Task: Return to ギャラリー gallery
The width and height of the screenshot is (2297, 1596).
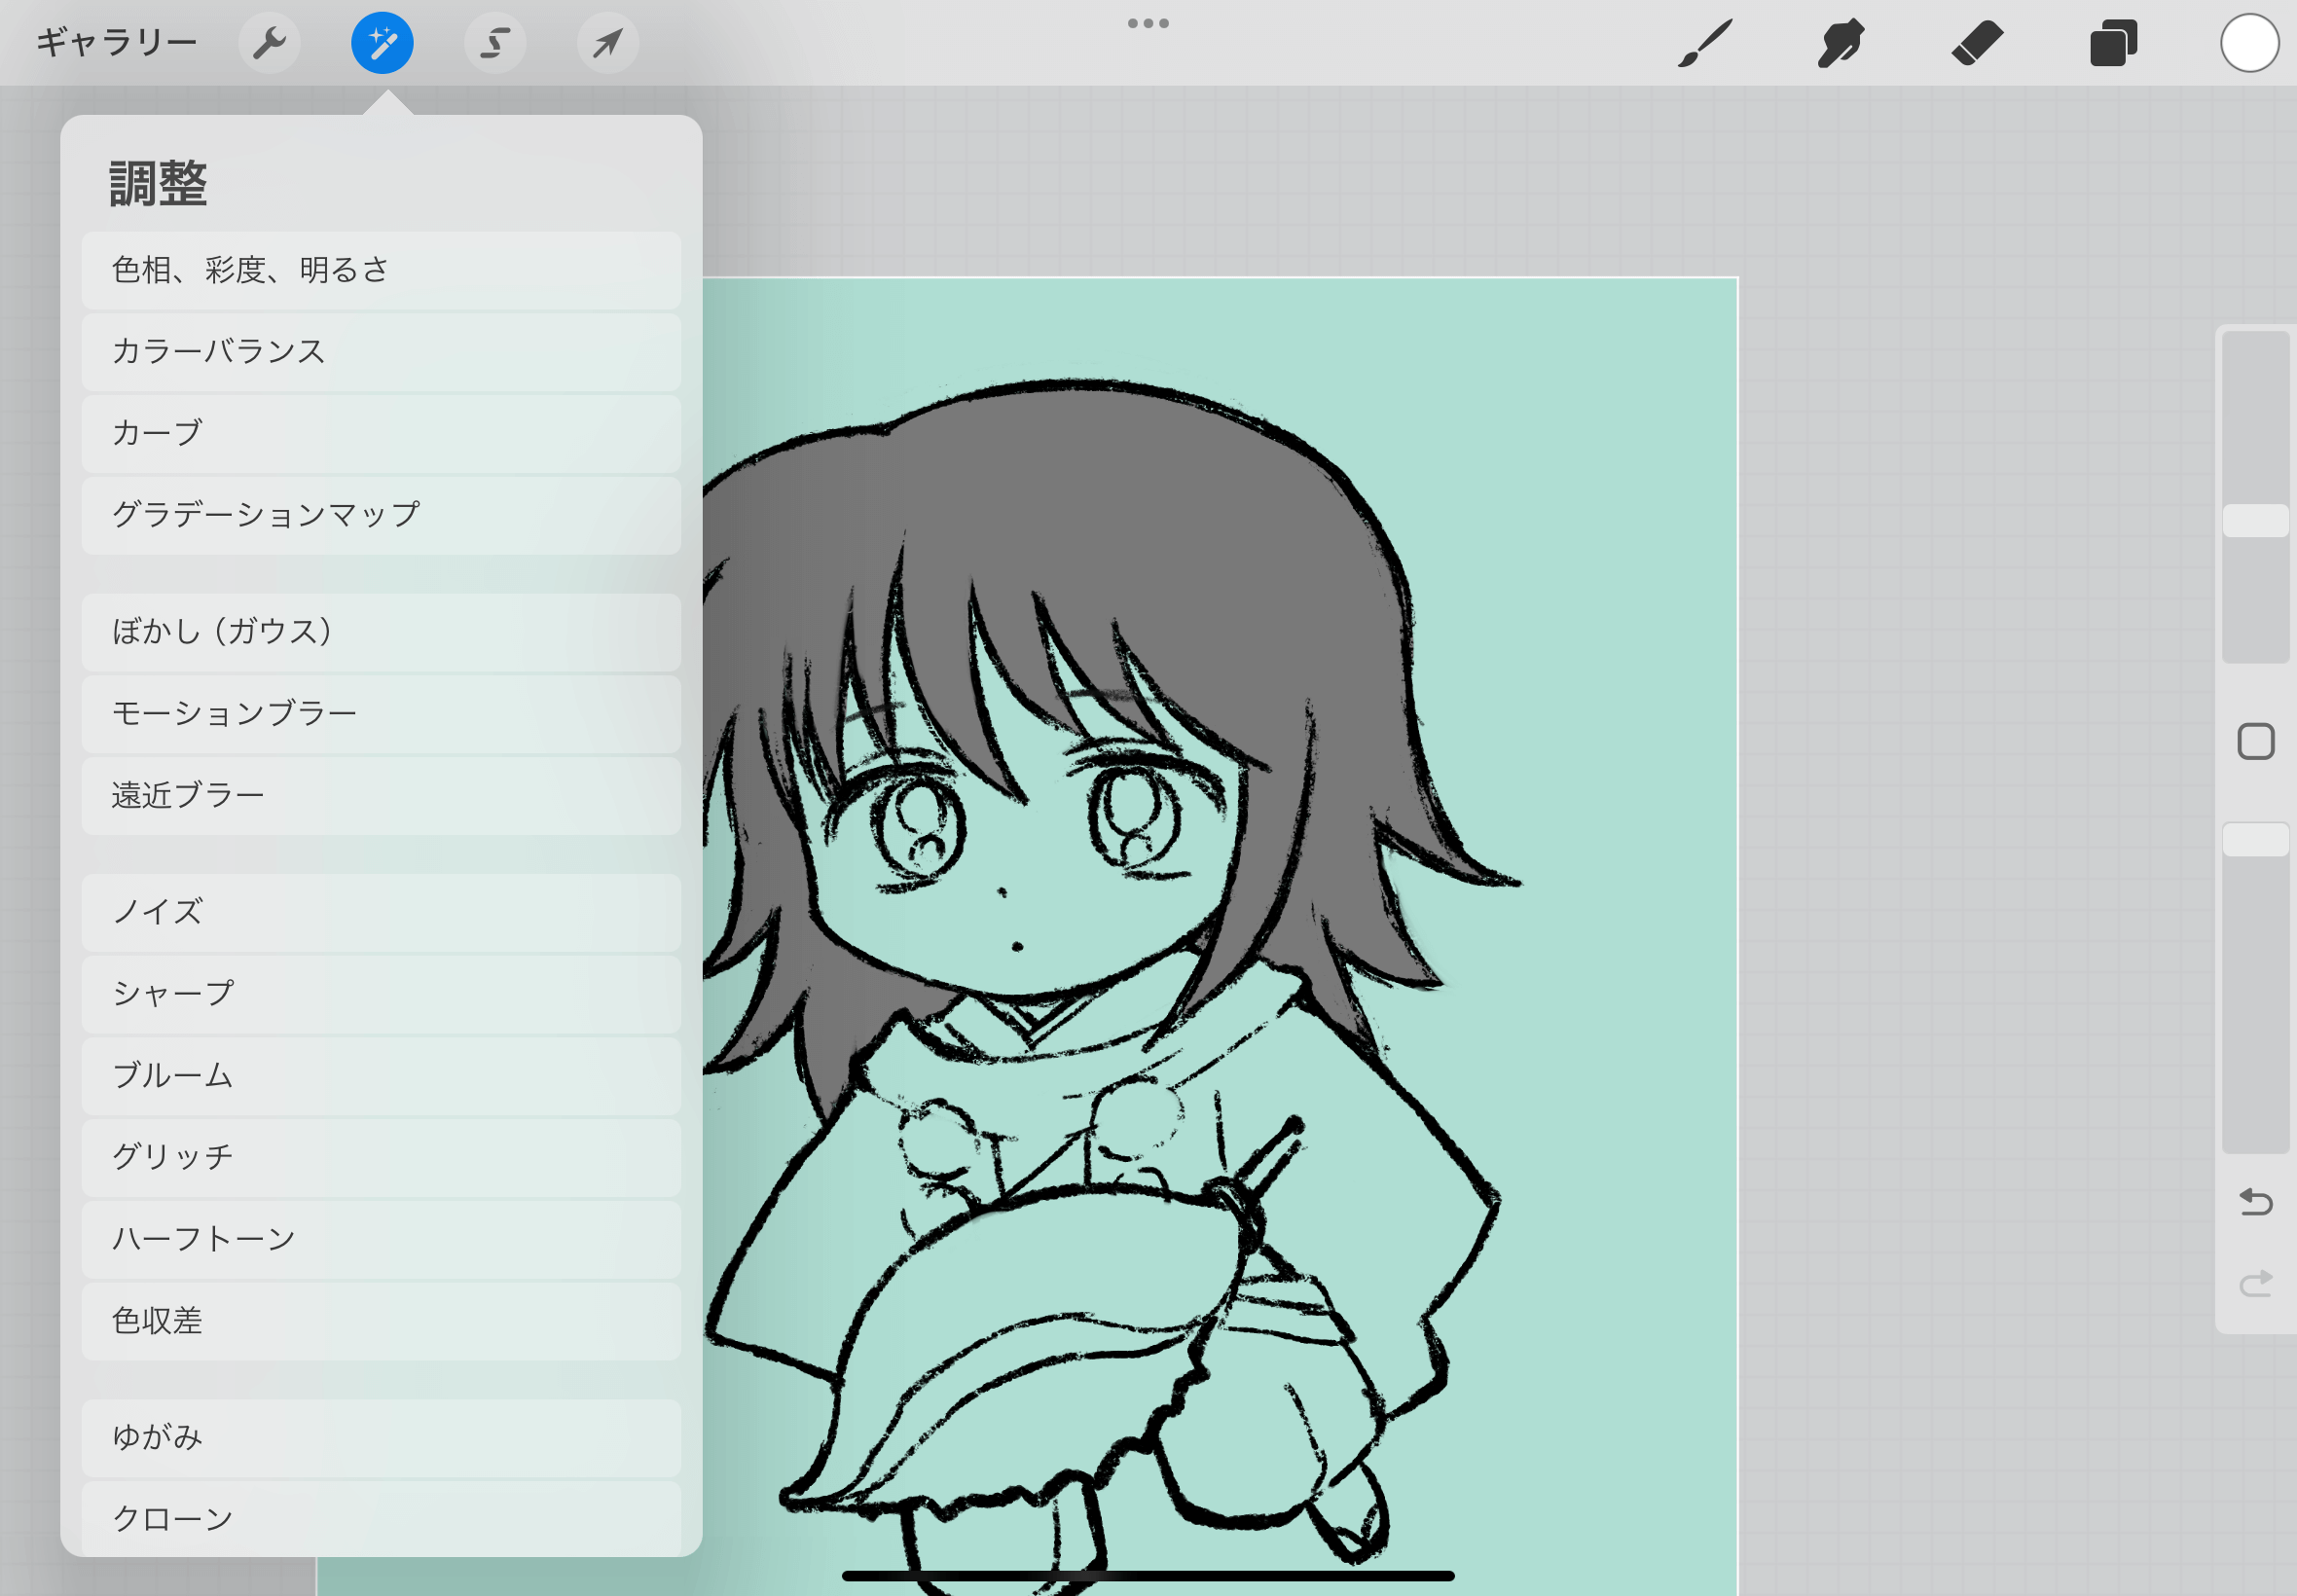Action: 116,43
